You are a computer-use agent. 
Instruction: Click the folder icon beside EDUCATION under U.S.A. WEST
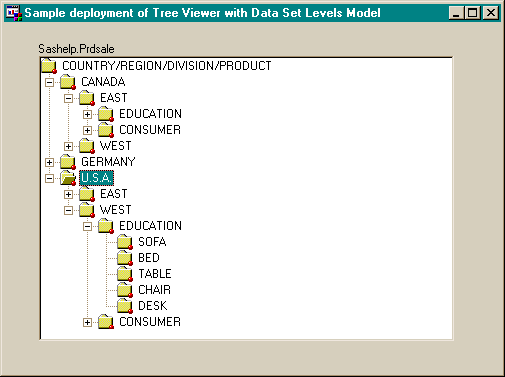point(106,226)
